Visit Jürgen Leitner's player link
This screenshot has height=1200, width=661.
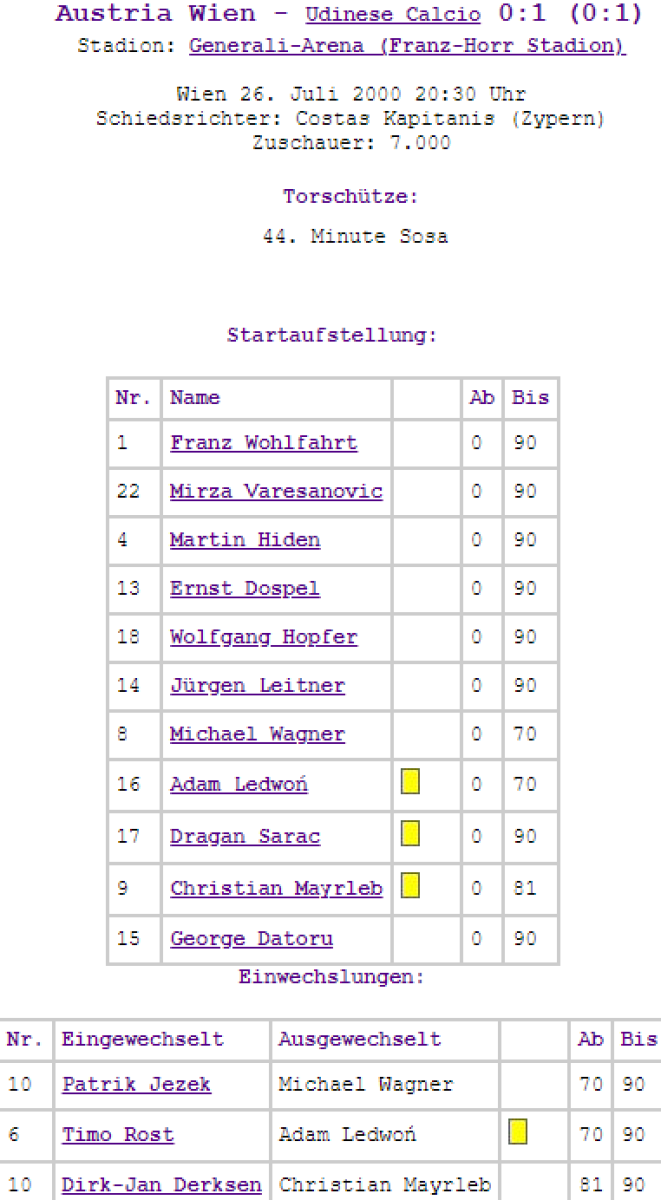pyautogui.click(x=257, y=686)
